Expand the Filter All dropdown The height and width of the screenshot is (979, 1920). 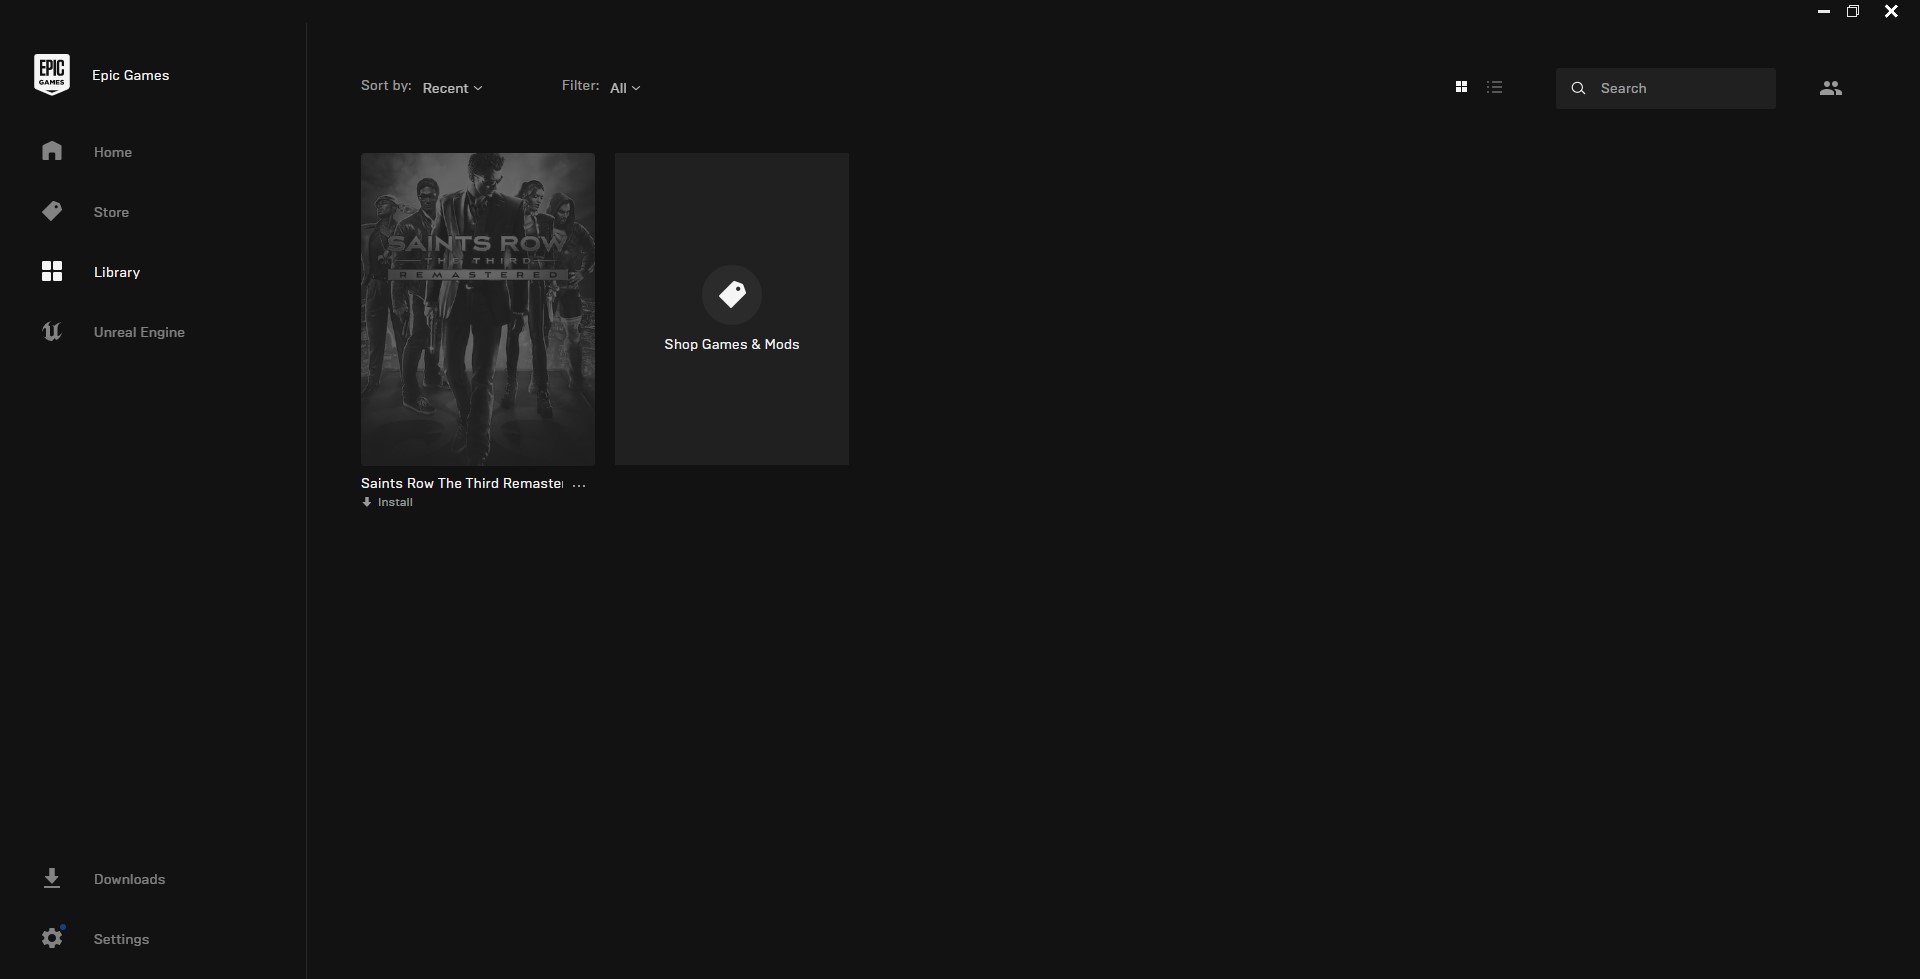click(x=625, y=88)
